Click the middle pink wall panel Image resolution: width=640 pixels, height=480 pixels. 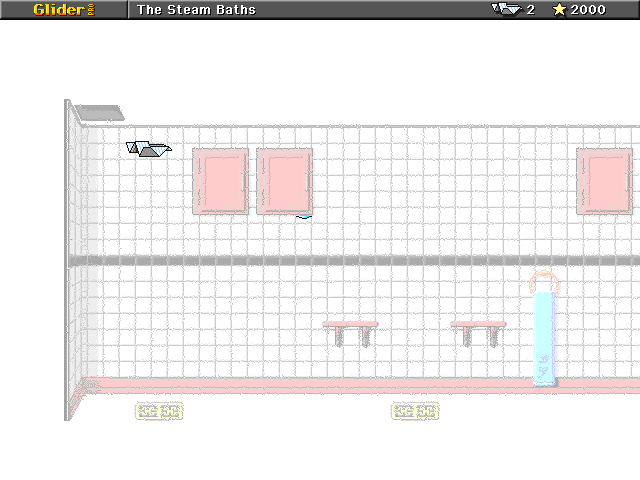point(284,181)
